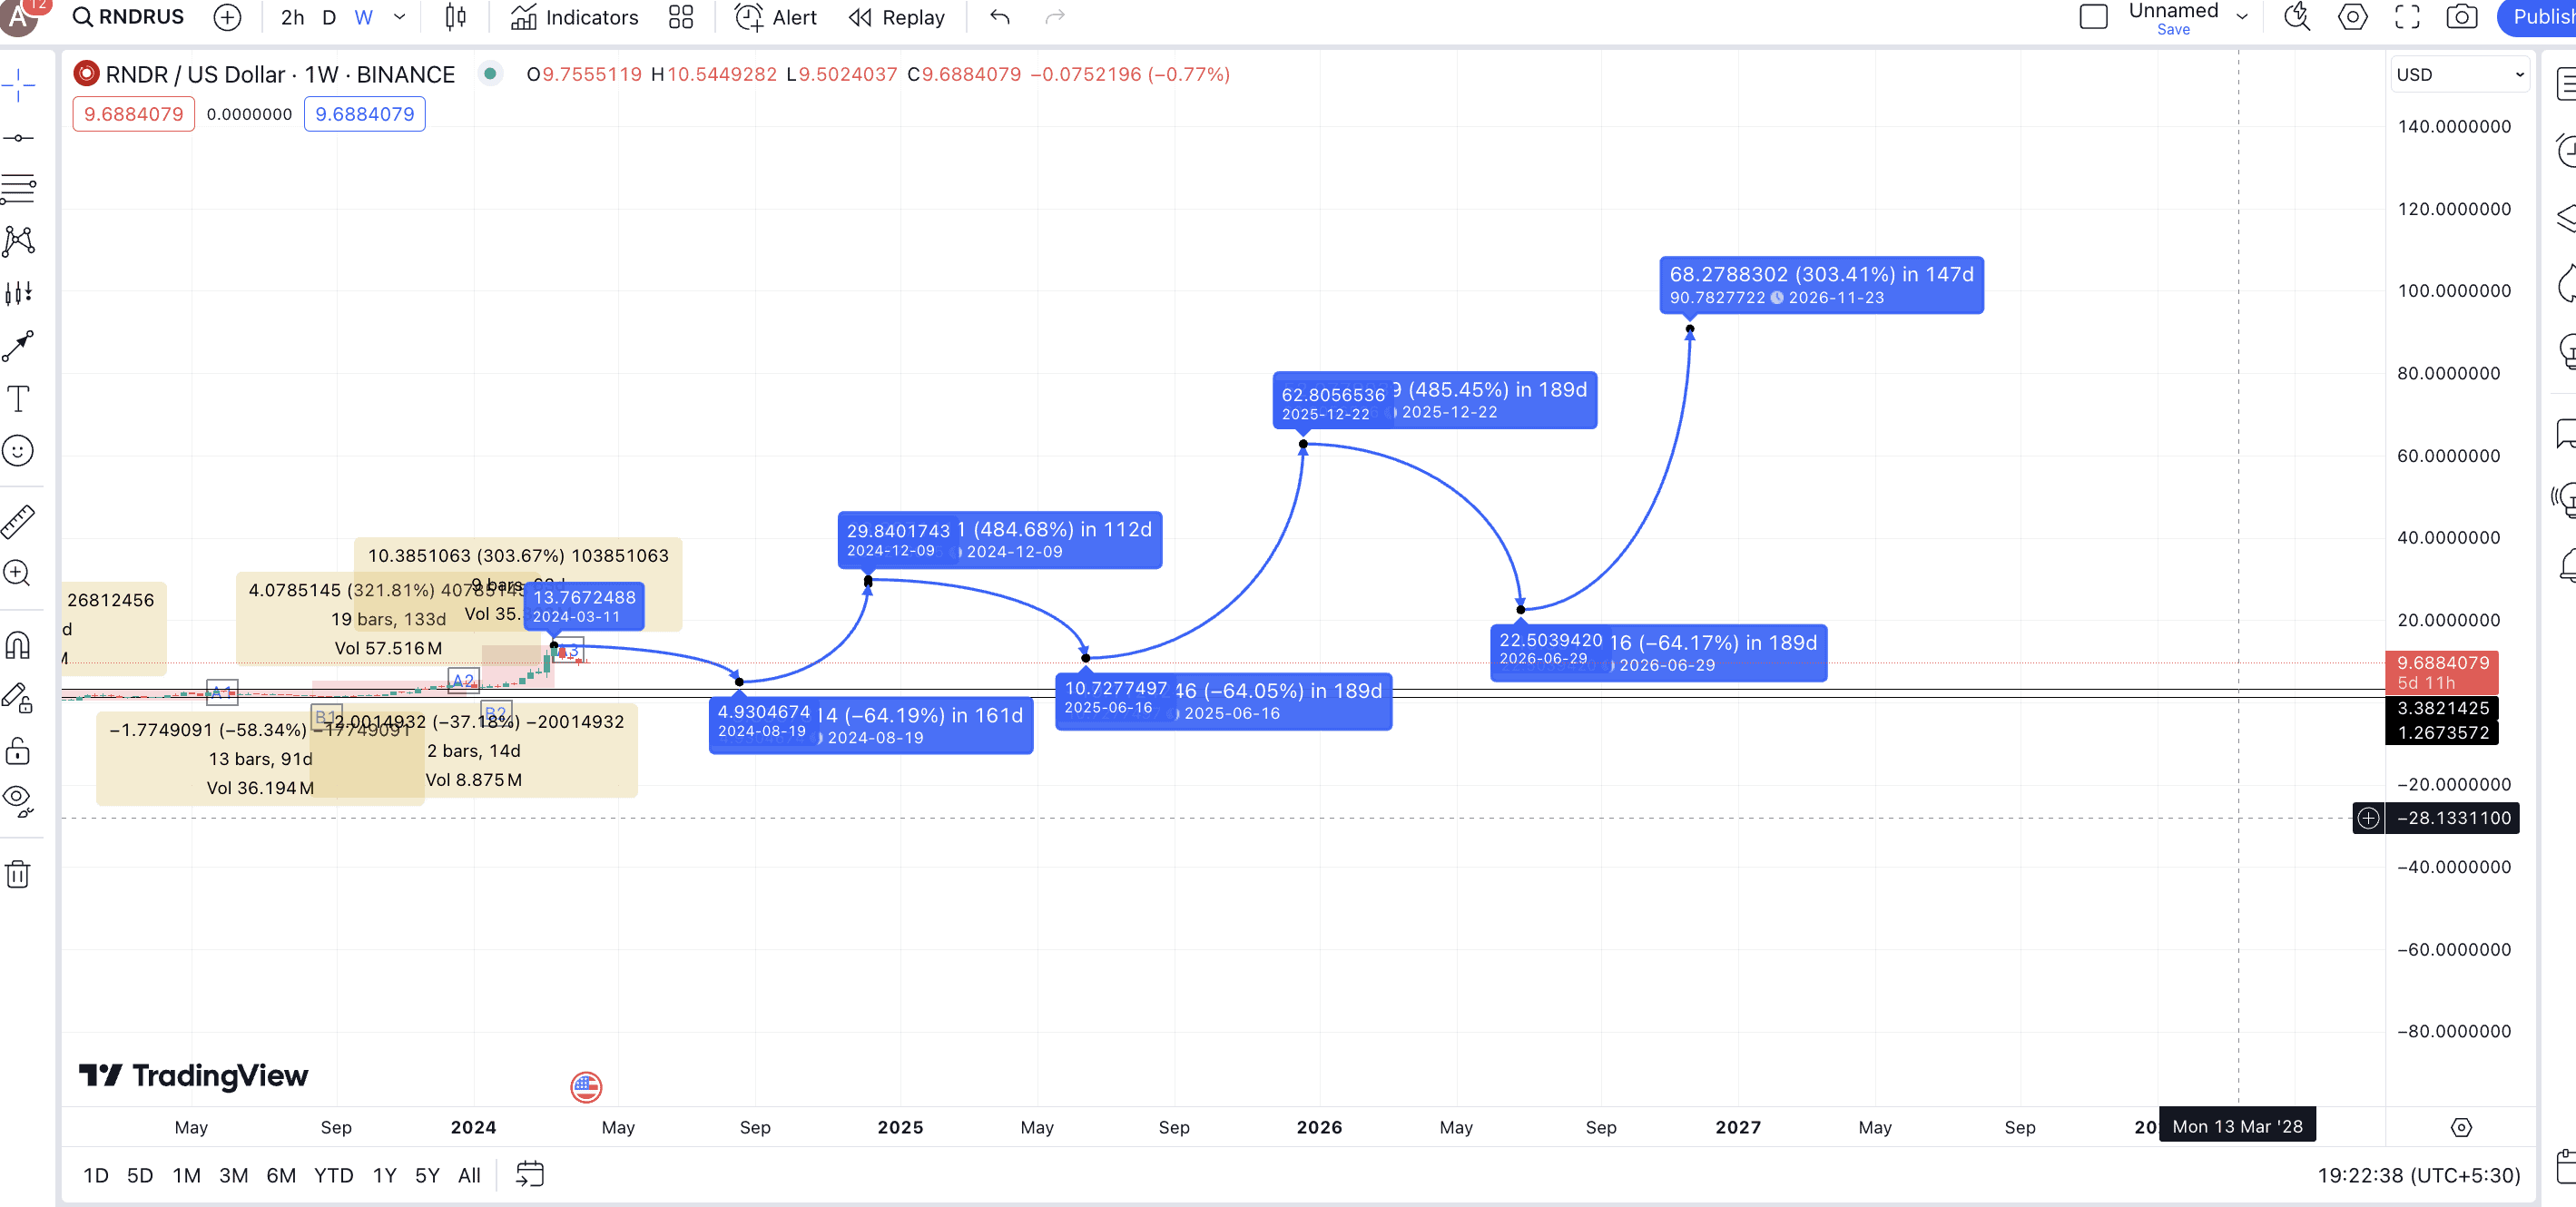Click the Go to date calendar icon
Viewport: 2576px width, 1207px height.
[x=529, y=1175]
